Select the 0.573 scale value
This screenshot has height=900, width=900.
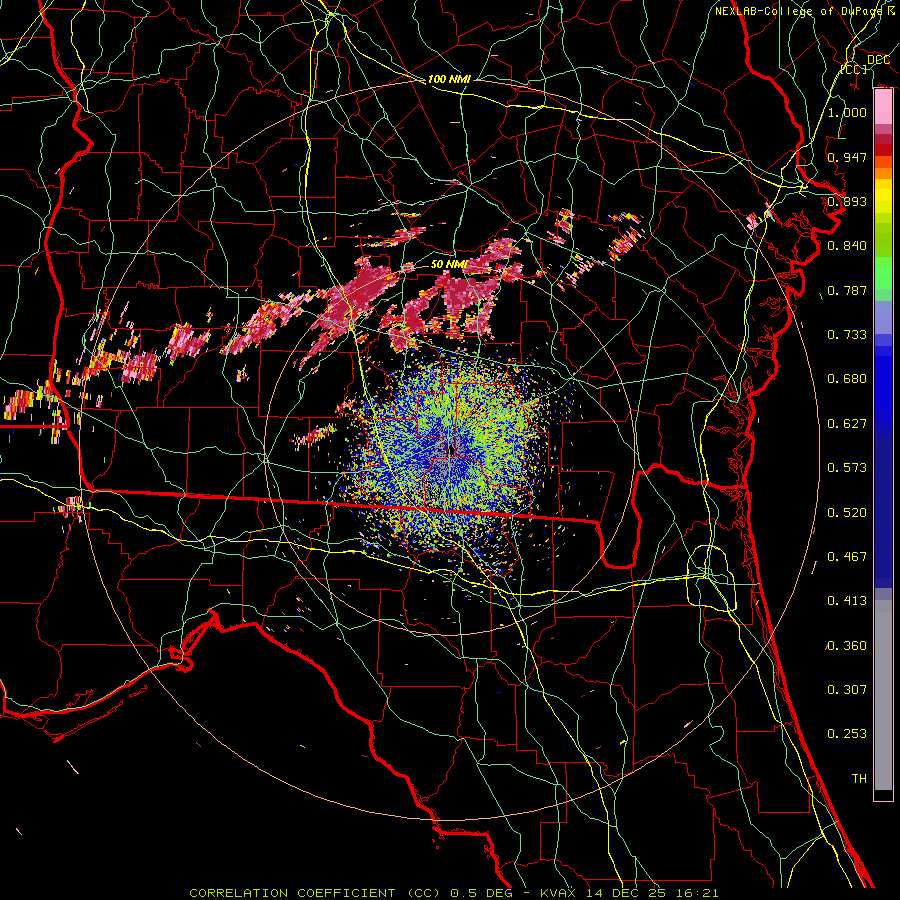point(847,468)
